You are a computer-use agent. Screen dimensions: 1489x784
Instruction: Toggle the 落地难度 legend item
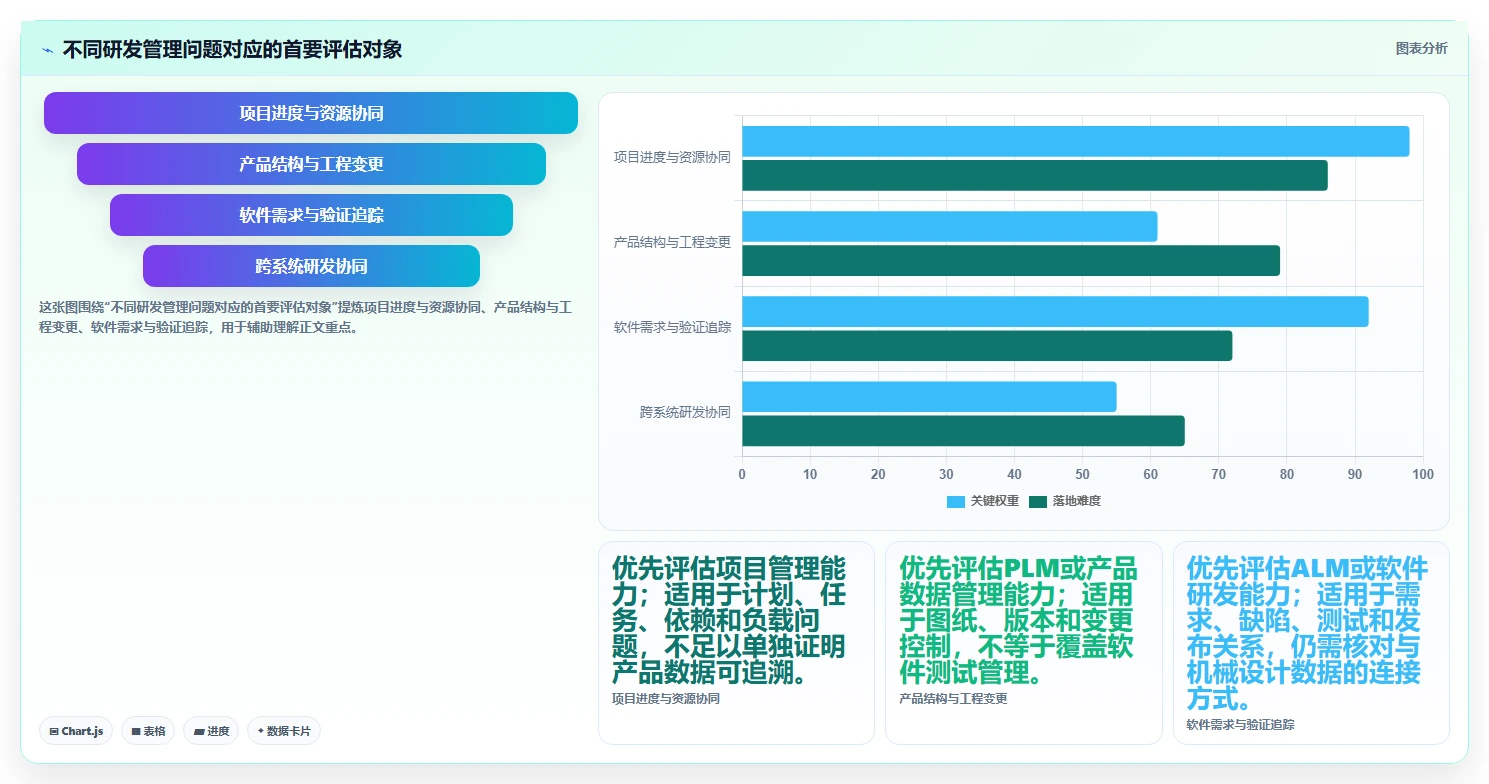[x=1065, y=501]
